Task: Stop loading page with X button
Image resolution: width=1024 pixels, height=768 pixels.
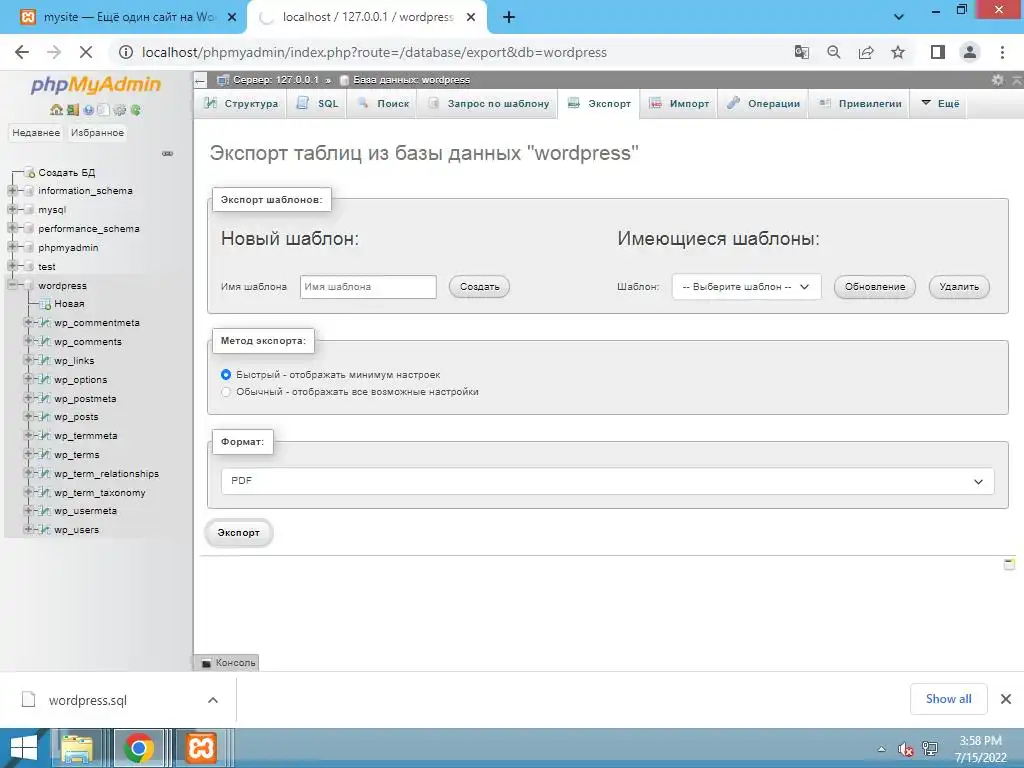Action: 86,52
